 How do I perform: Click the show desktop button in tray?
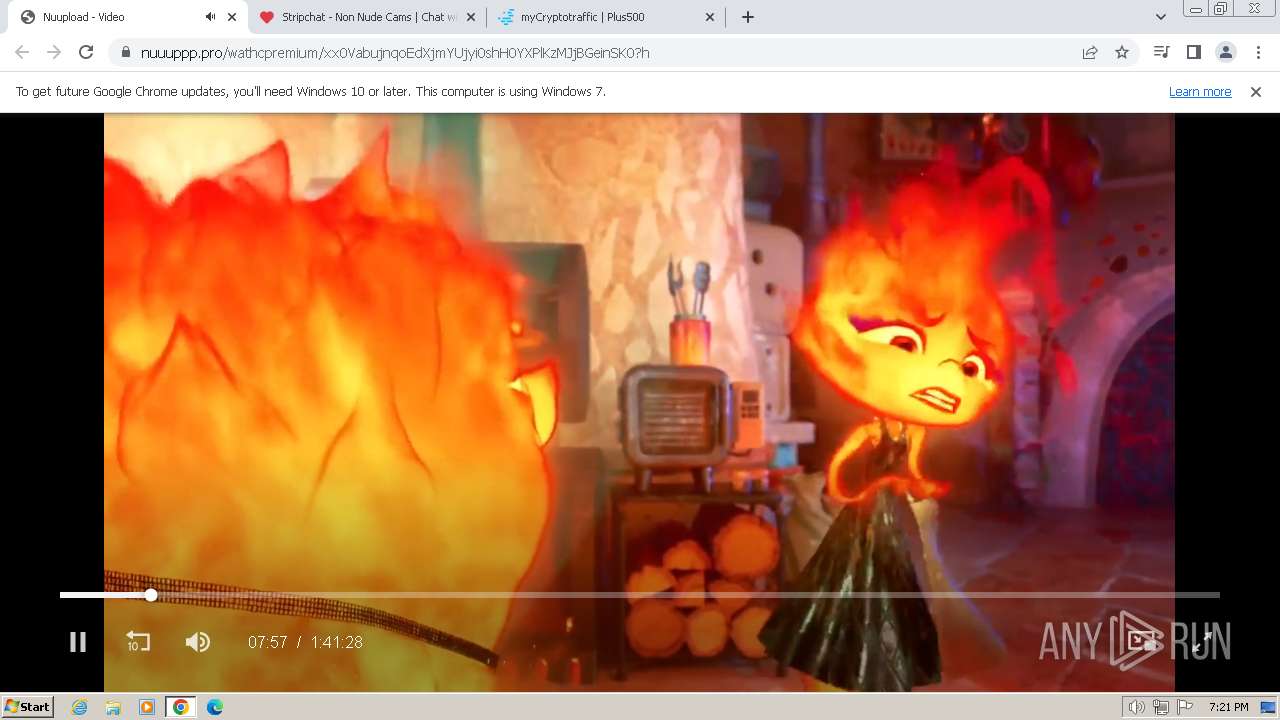click(1268, 707)
